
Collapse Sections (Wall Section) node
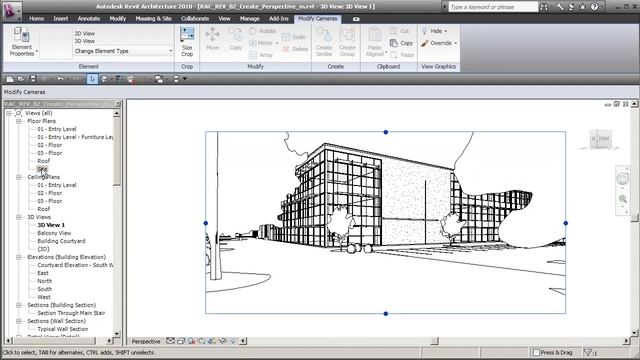19,321
